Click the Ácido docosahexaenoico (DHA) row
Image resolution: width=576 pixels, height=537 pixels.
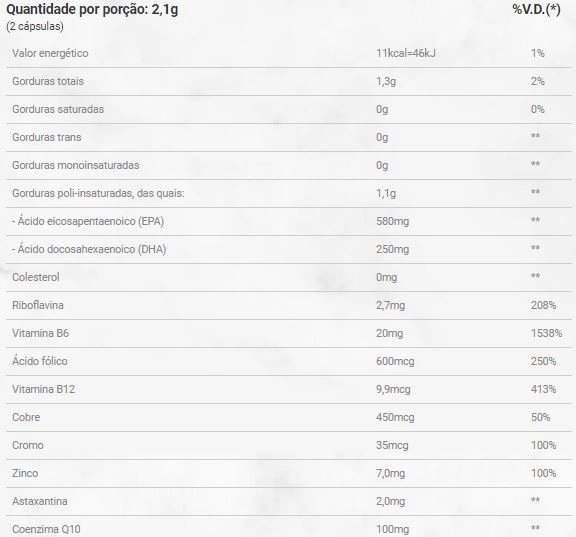tap(289, 249)
